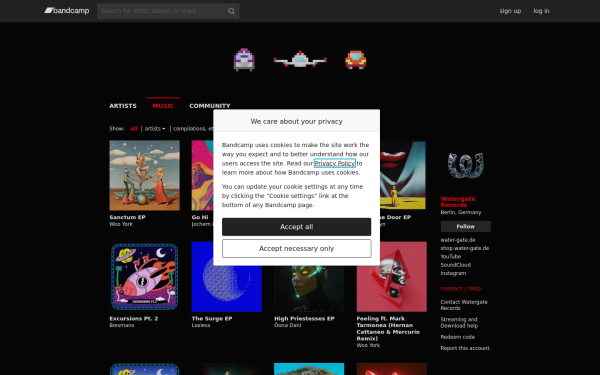Open the SoundCloud link
600x375 pixels.
tap(455, 265)
